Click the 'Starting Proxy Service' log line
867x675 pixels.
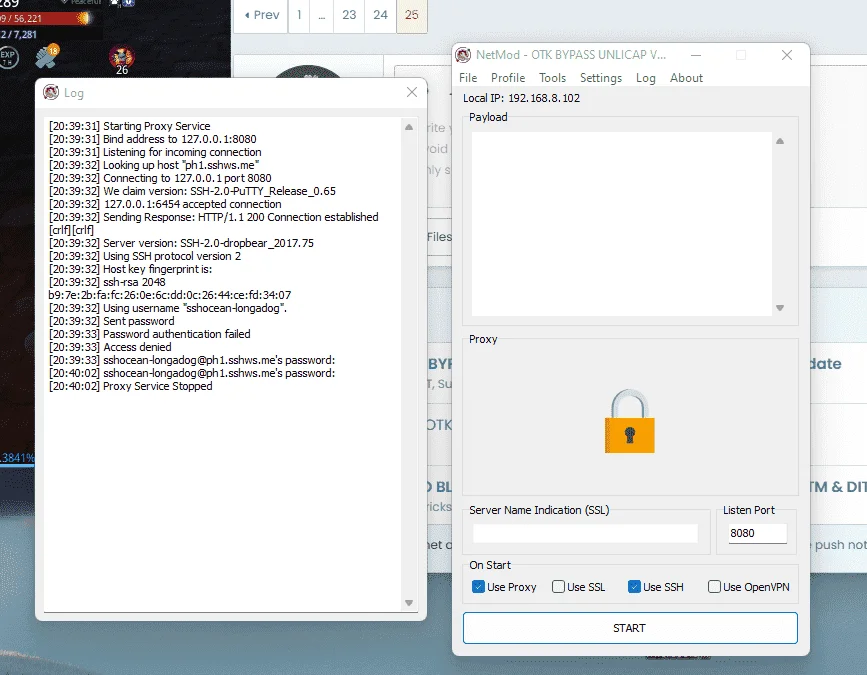(129, 126)
